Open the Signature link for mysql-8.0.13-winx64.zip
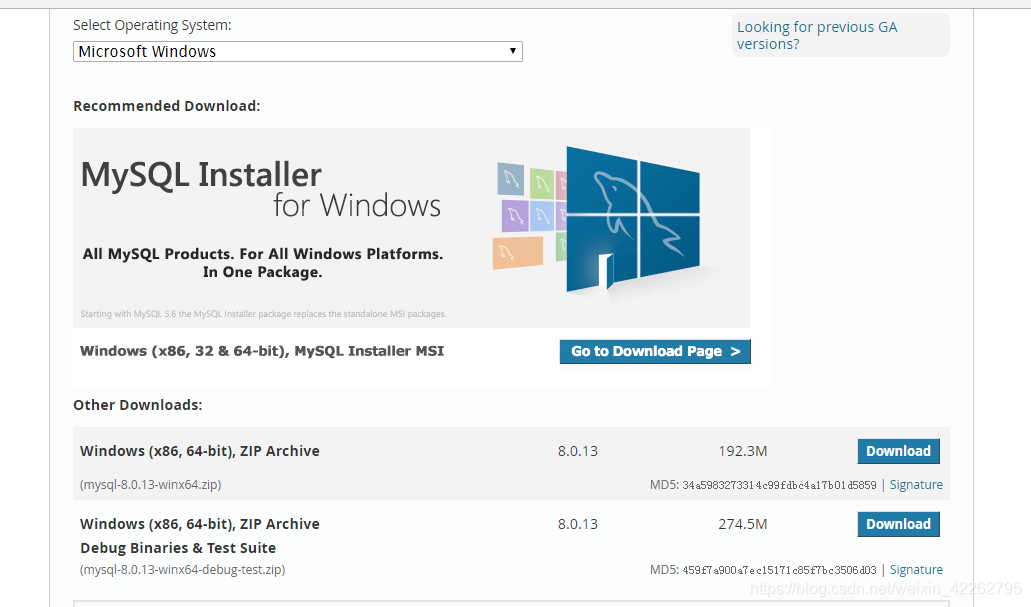1031x607 pixels. (x=916, y=485)
